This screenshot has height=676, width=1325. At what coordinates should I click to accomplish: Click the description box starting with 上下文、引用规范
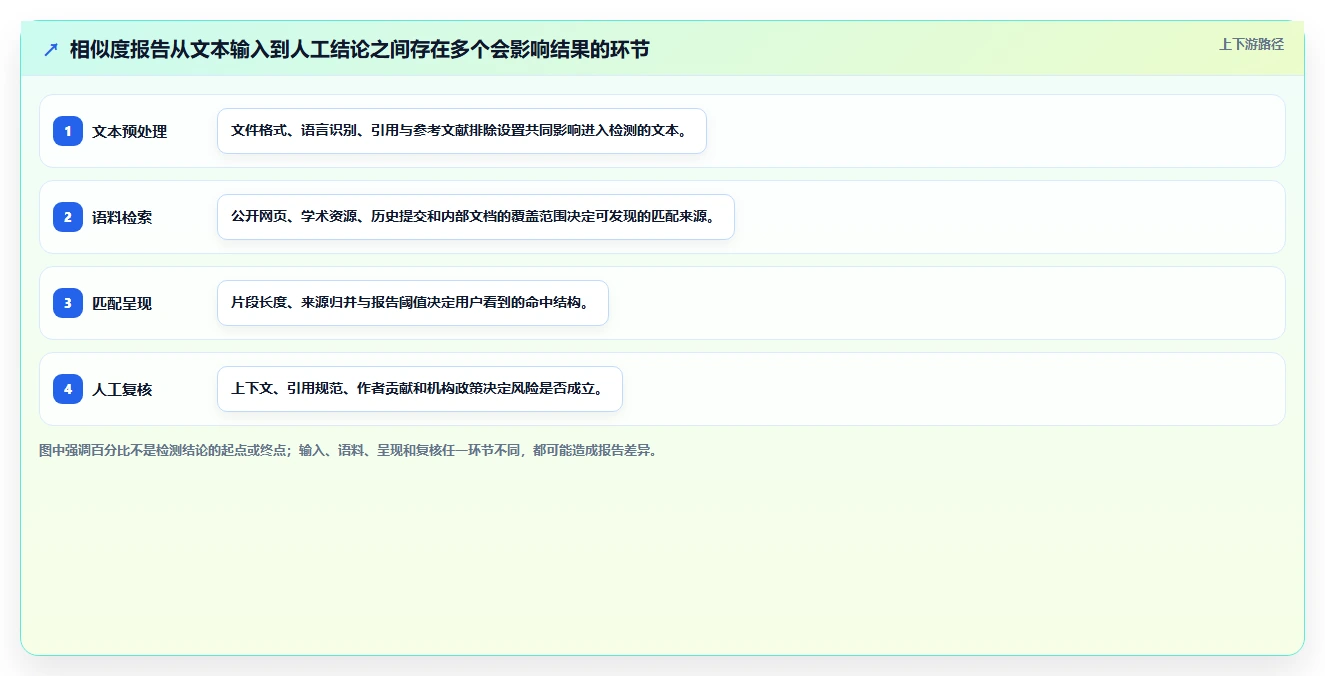420,389
